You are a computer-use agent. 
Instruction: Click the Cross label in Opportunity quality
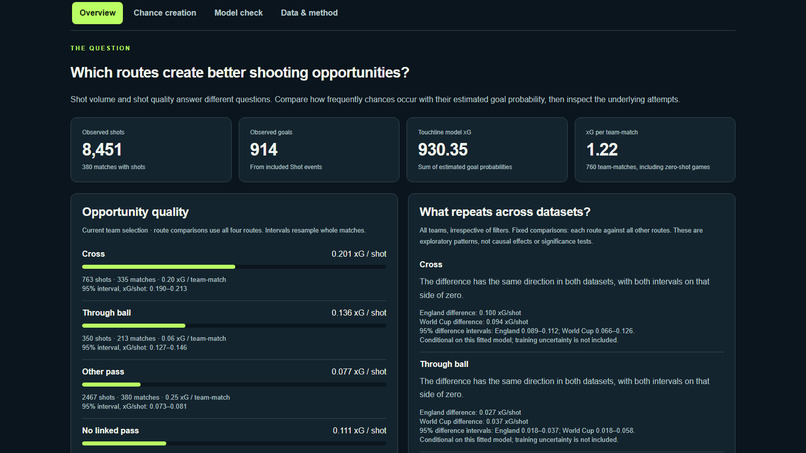(93, 254)
